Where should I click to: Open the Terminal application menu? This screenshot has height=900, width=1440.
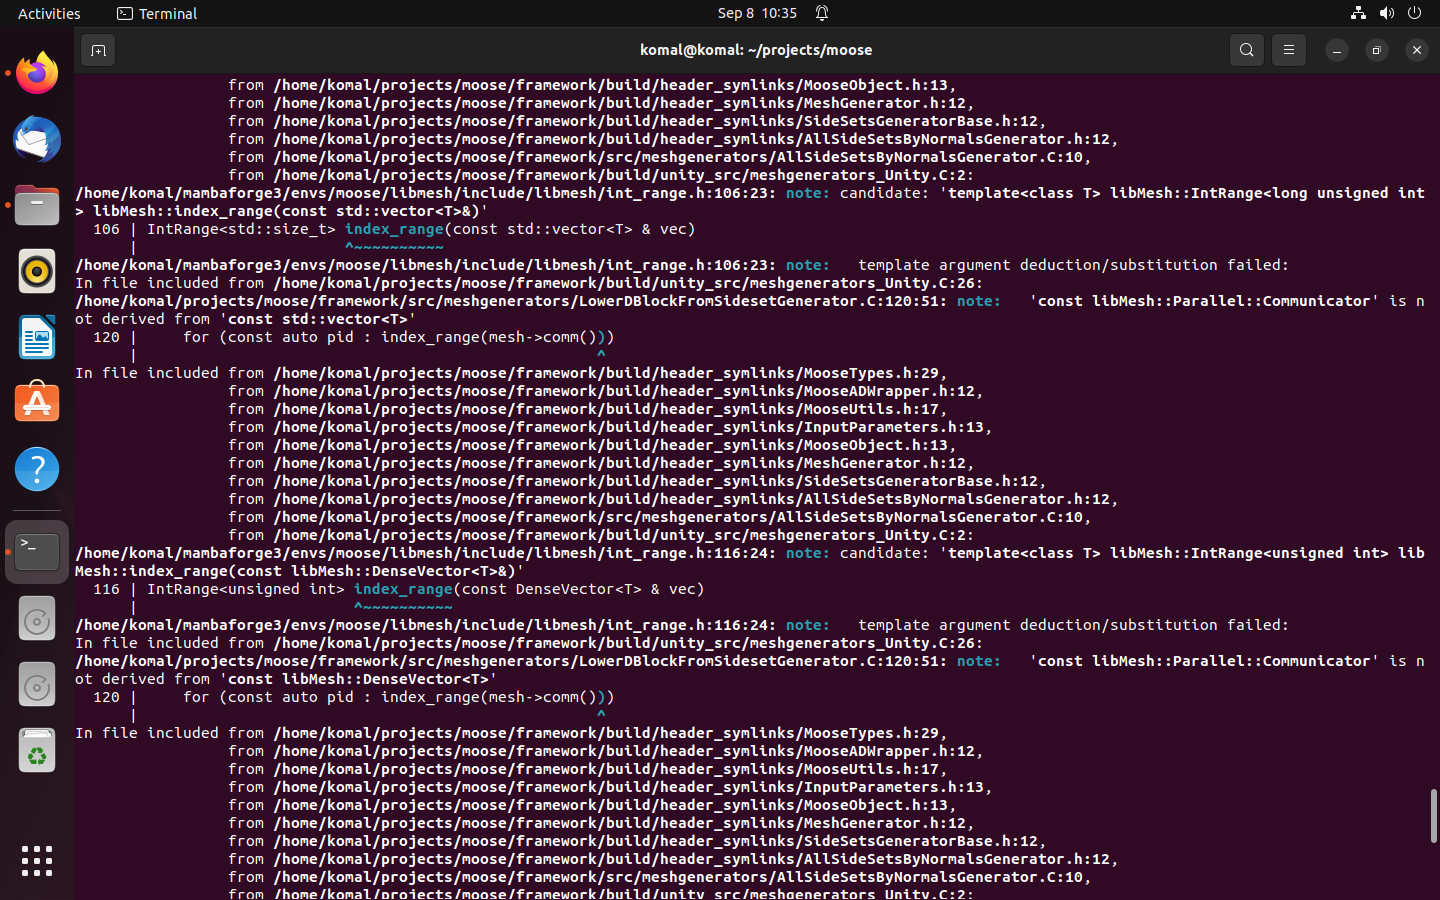point(156,13)
